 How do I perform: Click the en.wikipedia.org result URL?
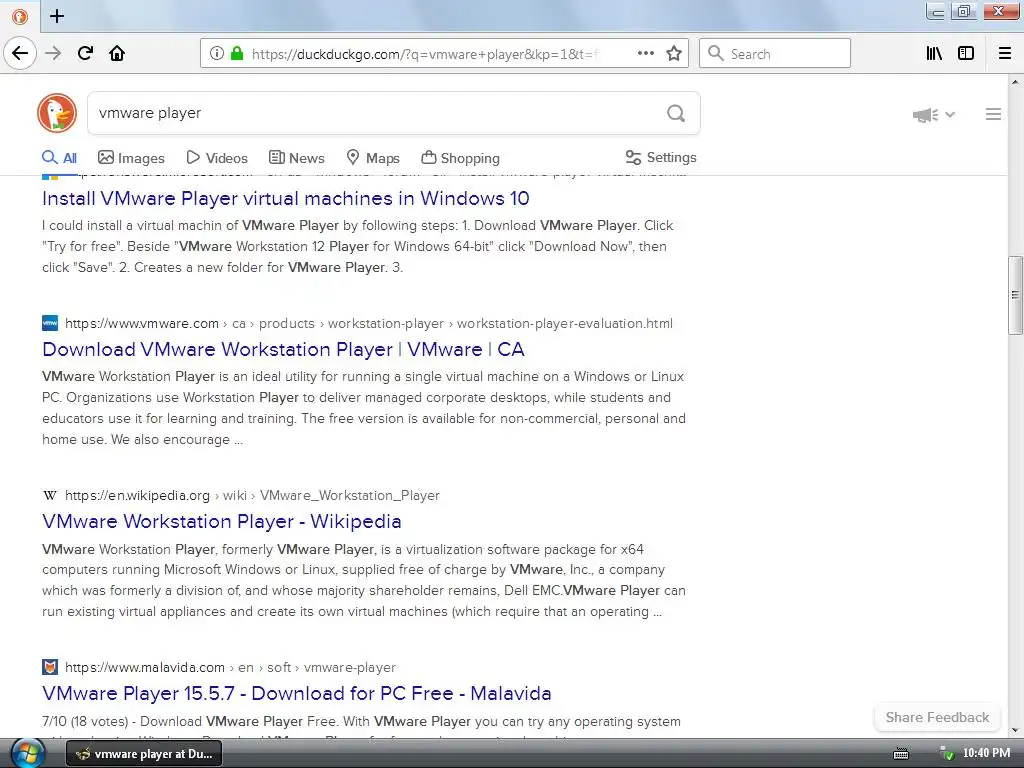pos(137,495)
